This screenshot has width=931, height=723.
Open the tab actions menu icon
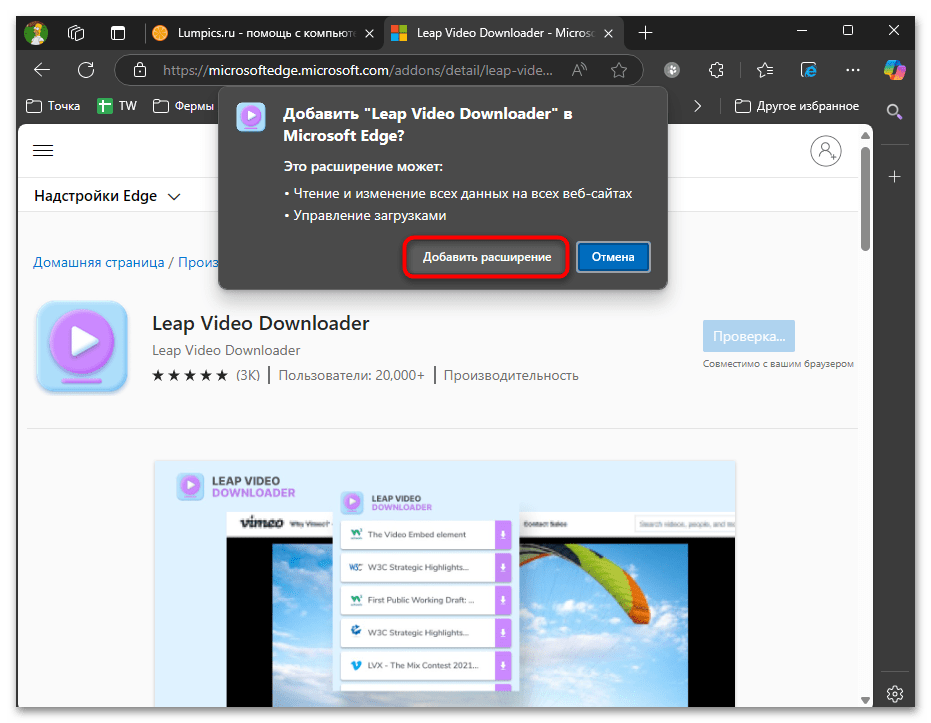pos(118,33)
